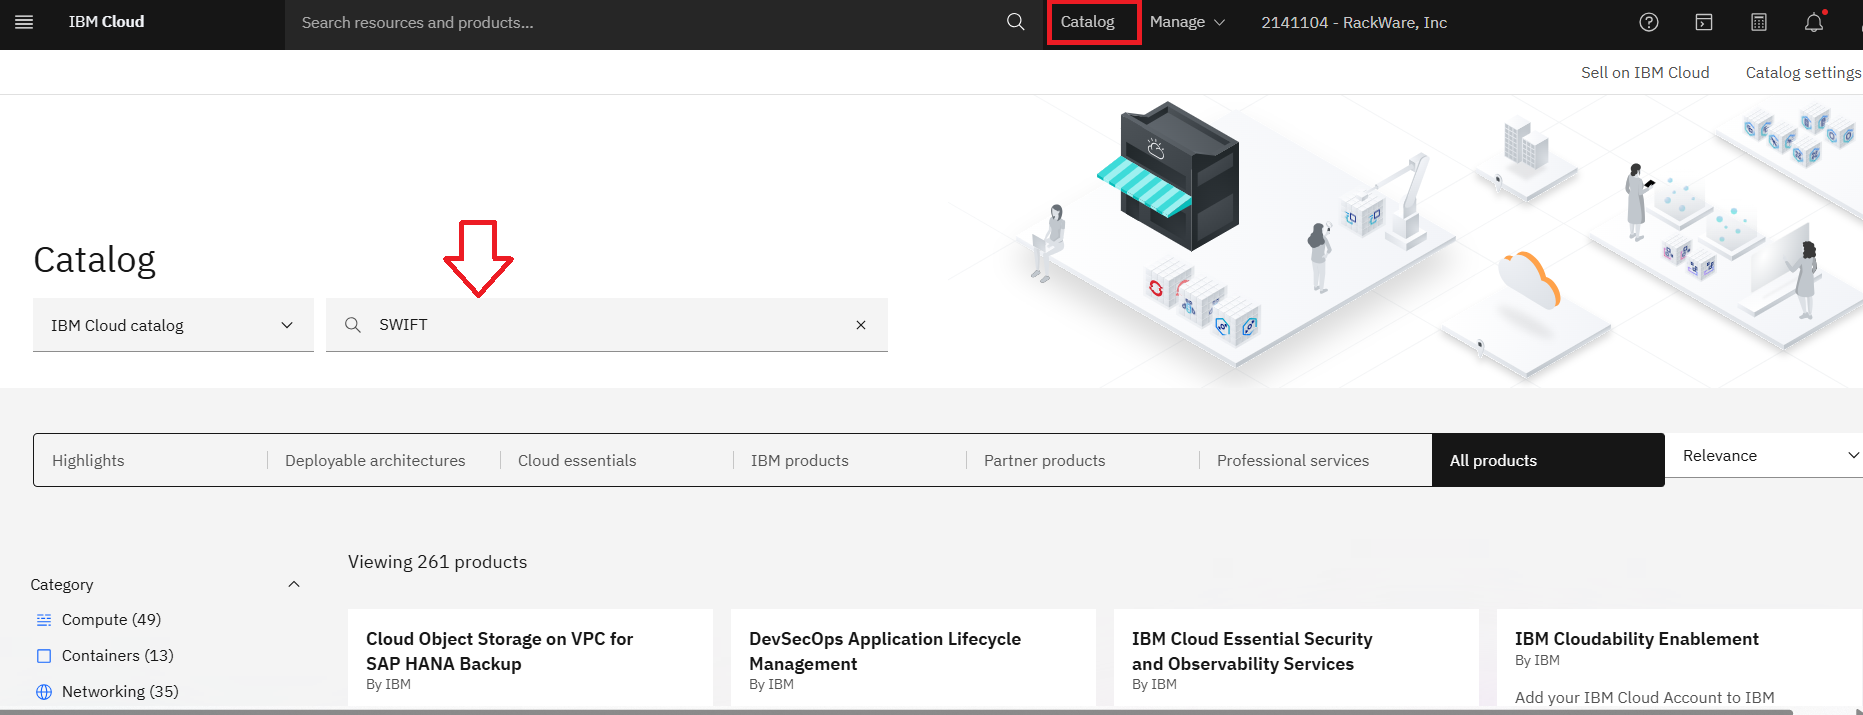The width and height of the screenshot is (1863, 715).
Task: Click the horizontal scrollbar at bottom
Action: tap(897, 711)
